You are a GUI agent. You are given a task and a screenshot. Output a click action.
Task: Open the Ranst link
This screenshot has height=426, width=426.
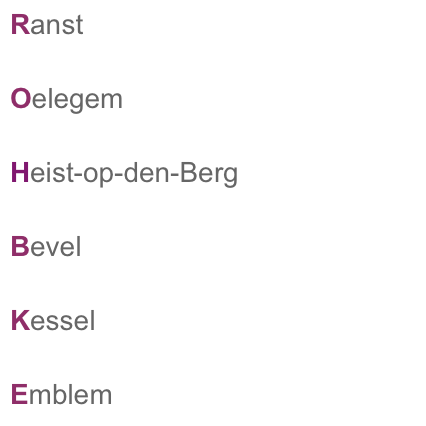point(47,24)
